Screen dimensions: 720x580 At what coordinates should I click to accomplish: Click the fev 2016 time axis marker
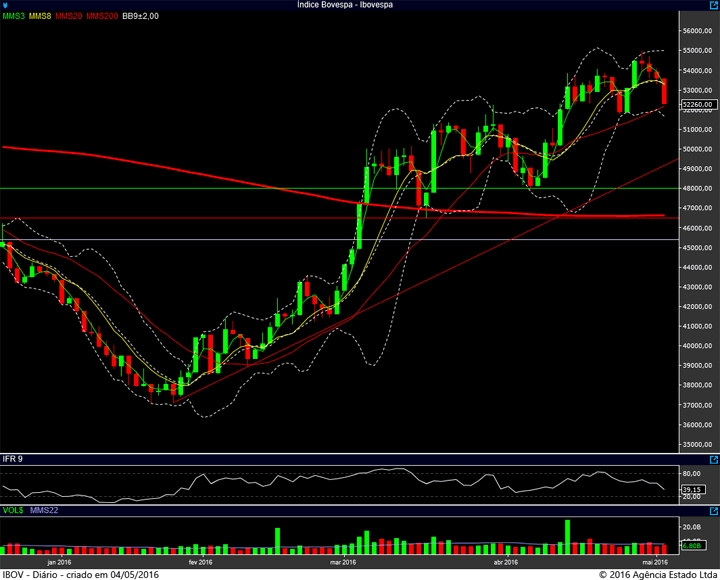coord(201,562)
